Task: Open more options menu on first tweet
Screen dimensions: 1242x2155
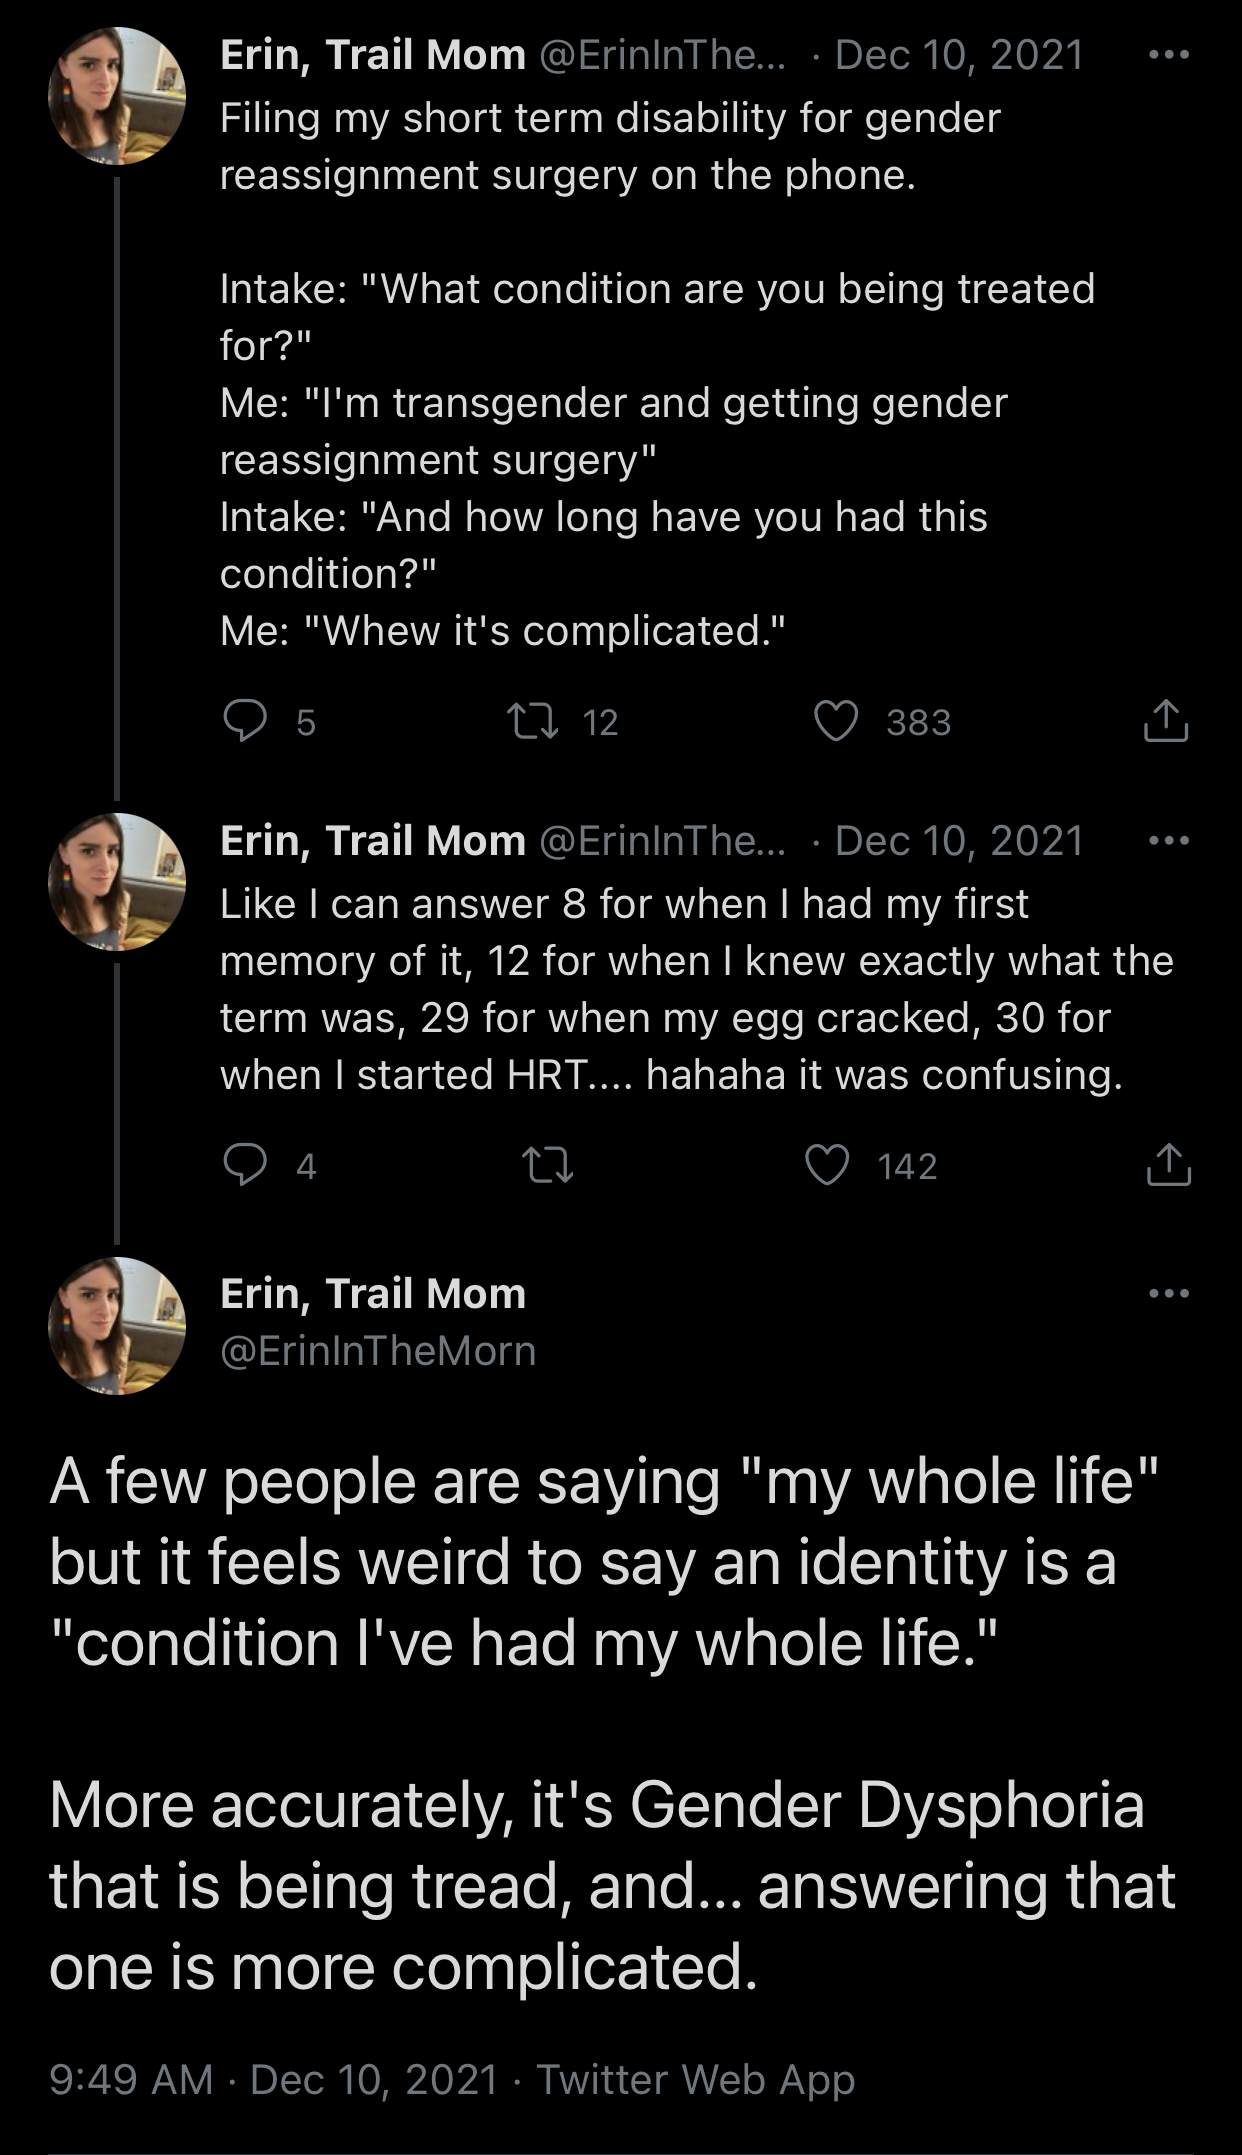Action: pyautogui.click(x=1168, y=55)
